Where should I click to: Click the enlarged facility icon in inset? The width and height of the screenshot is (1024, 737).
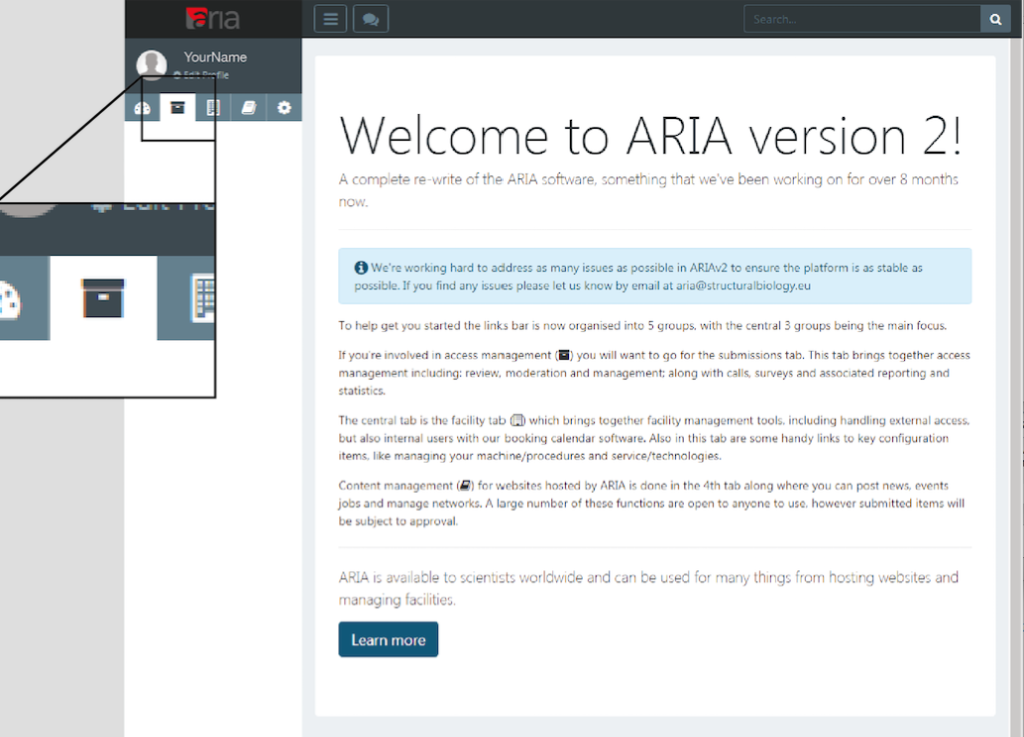202,298
